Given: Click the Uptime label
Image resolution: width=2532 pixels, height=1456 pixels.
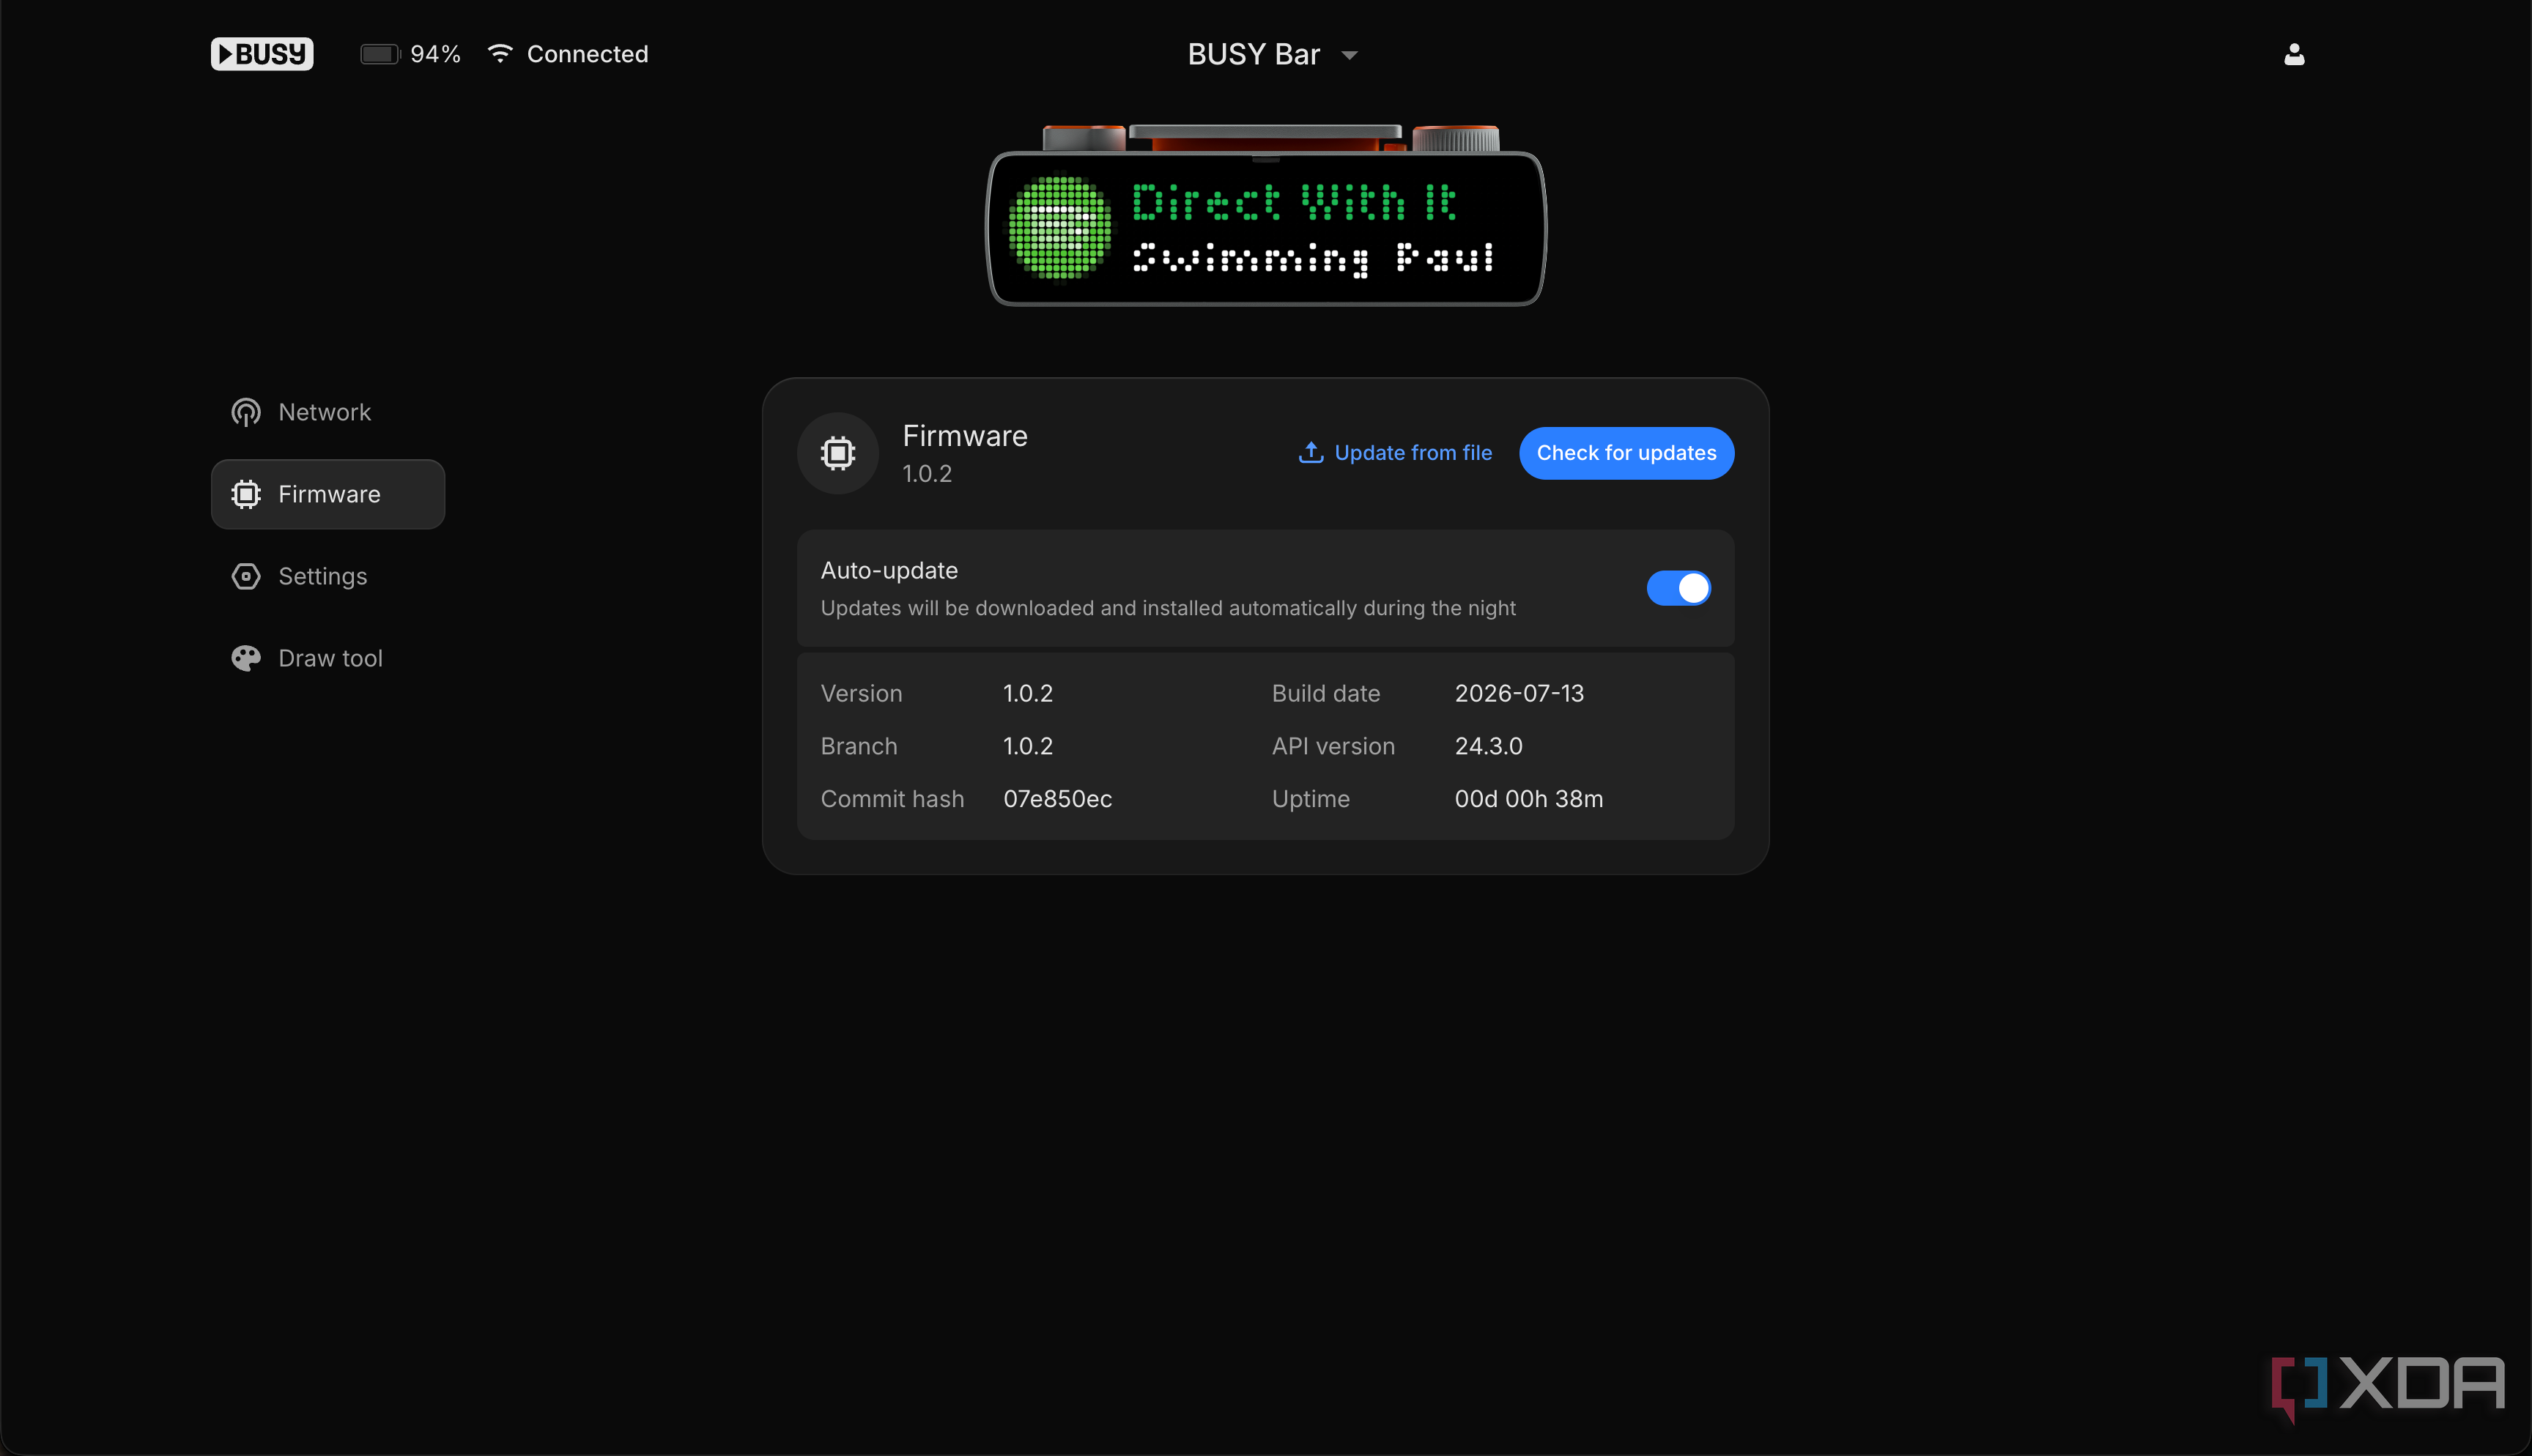Looking at the screenshot, I should (1310, 799).
